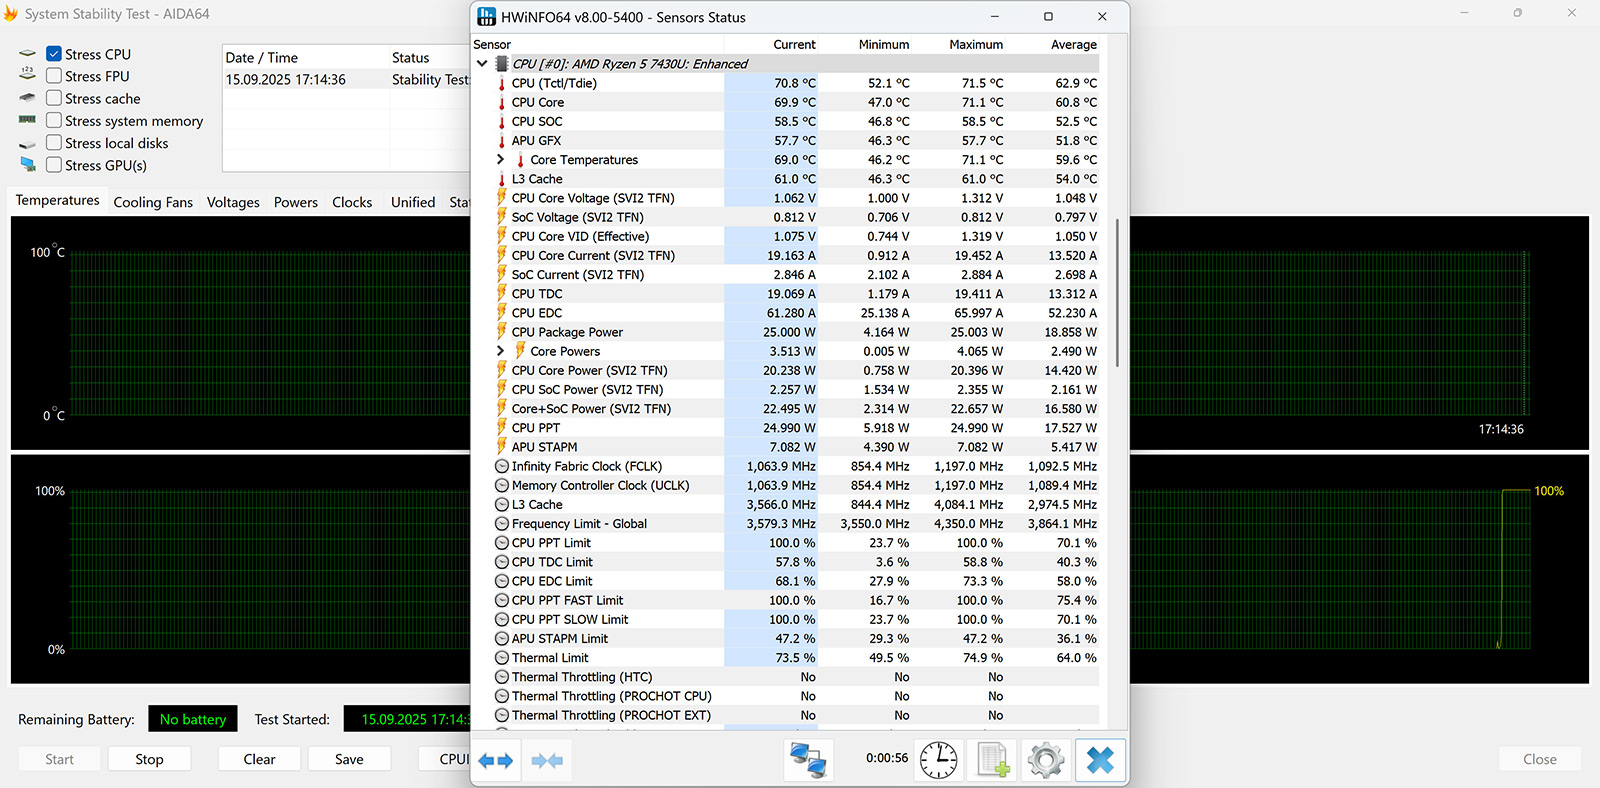The image size is (1600, 788).
Task: Click the GPU icon beside Stress GPU(s)
Action: click(27, 165)
